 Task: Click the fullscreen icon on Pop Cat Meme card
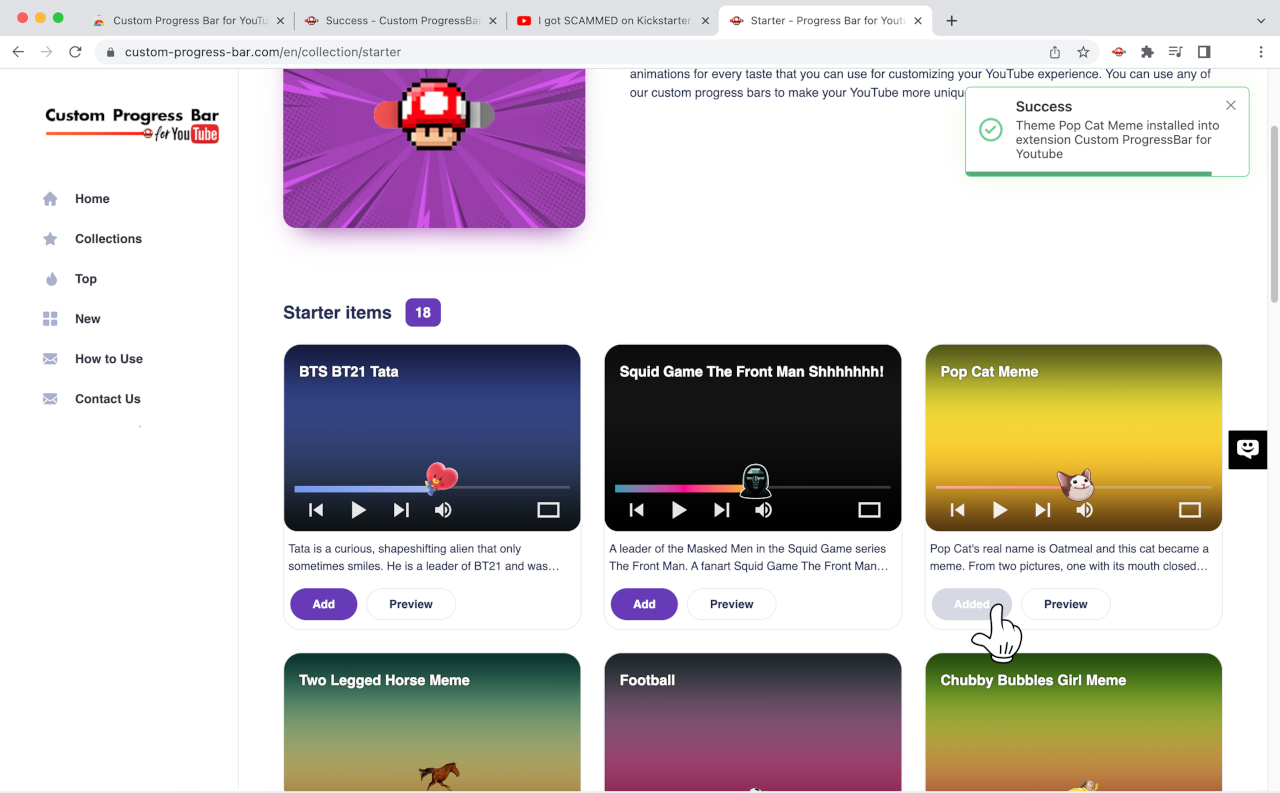click(1190, 510)
